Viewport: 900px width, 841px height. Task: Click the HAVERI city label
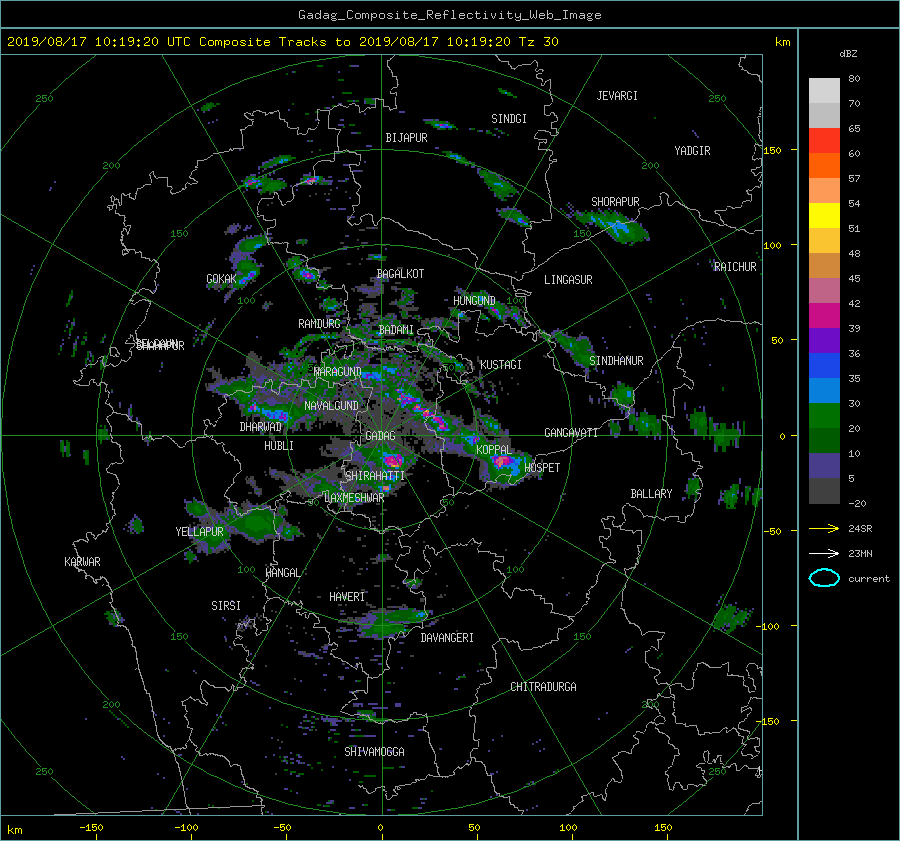click(x=347, y=598)
